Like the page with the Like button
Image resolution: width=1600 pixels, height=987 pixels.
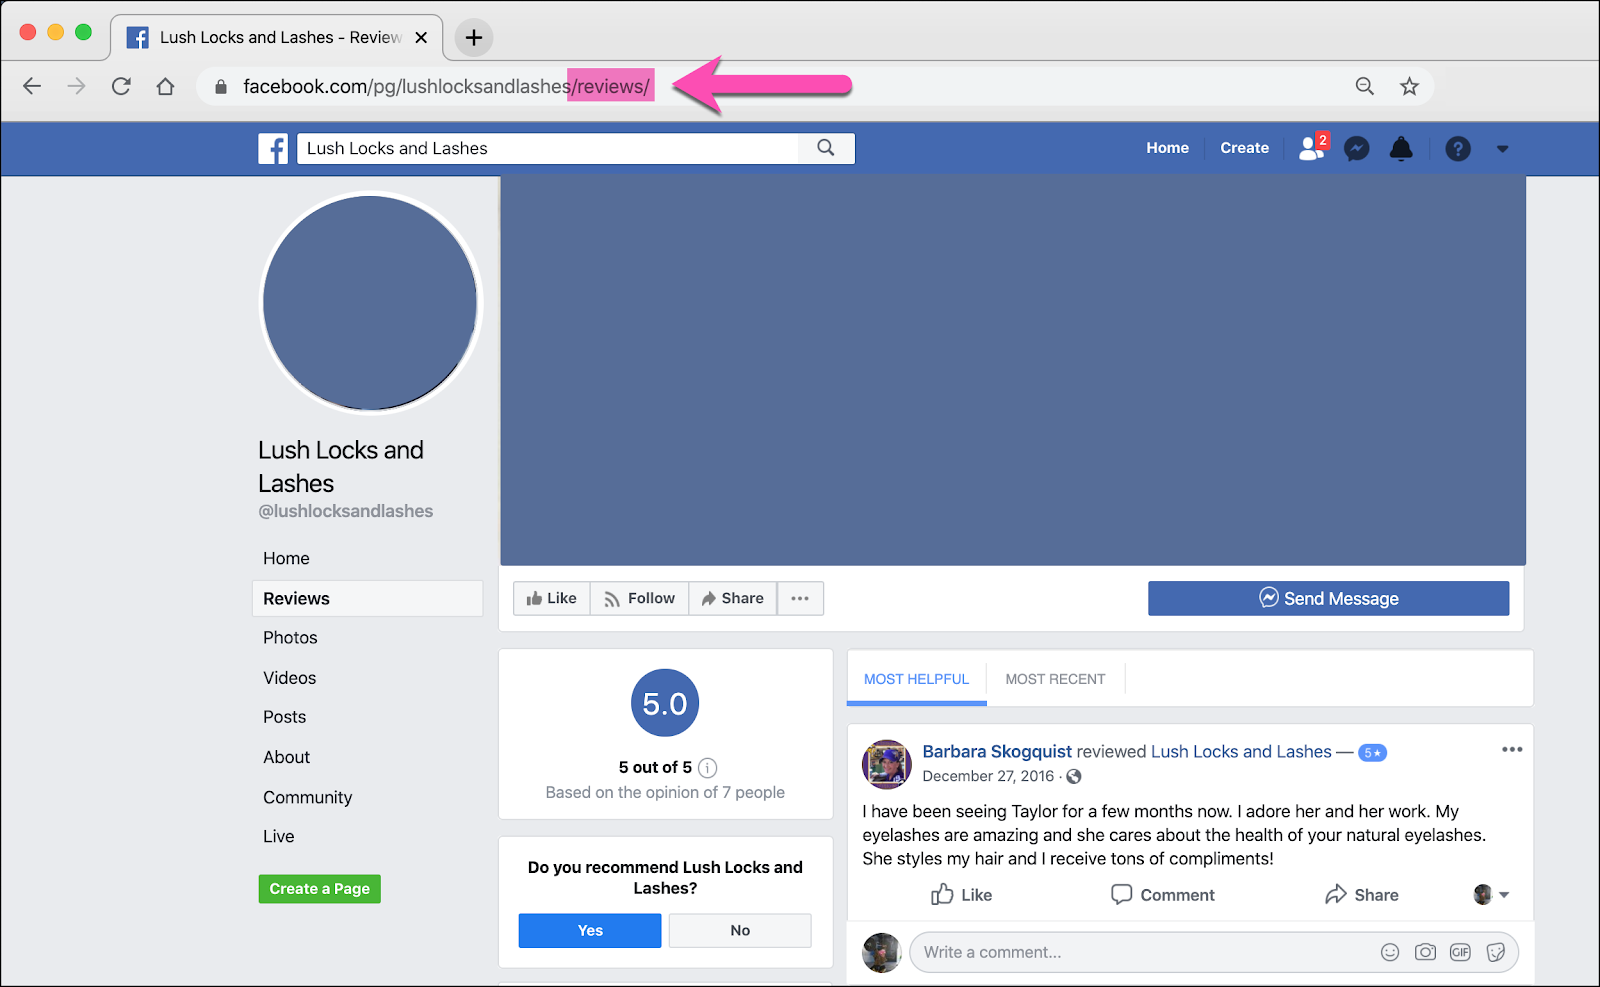coord(551,598)
